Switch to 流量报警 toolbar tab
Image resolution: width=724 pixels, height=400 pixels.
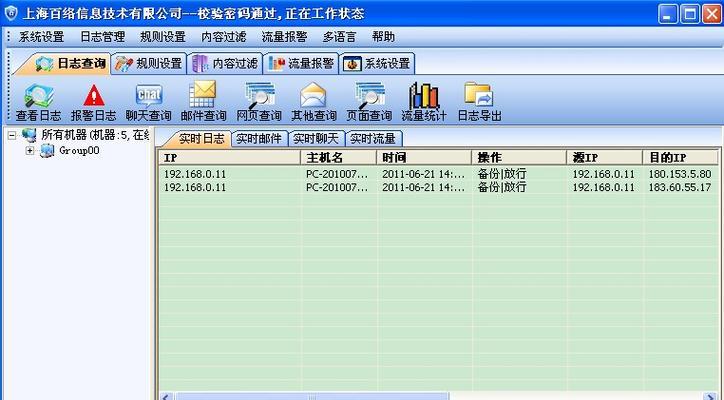(301, 64)
